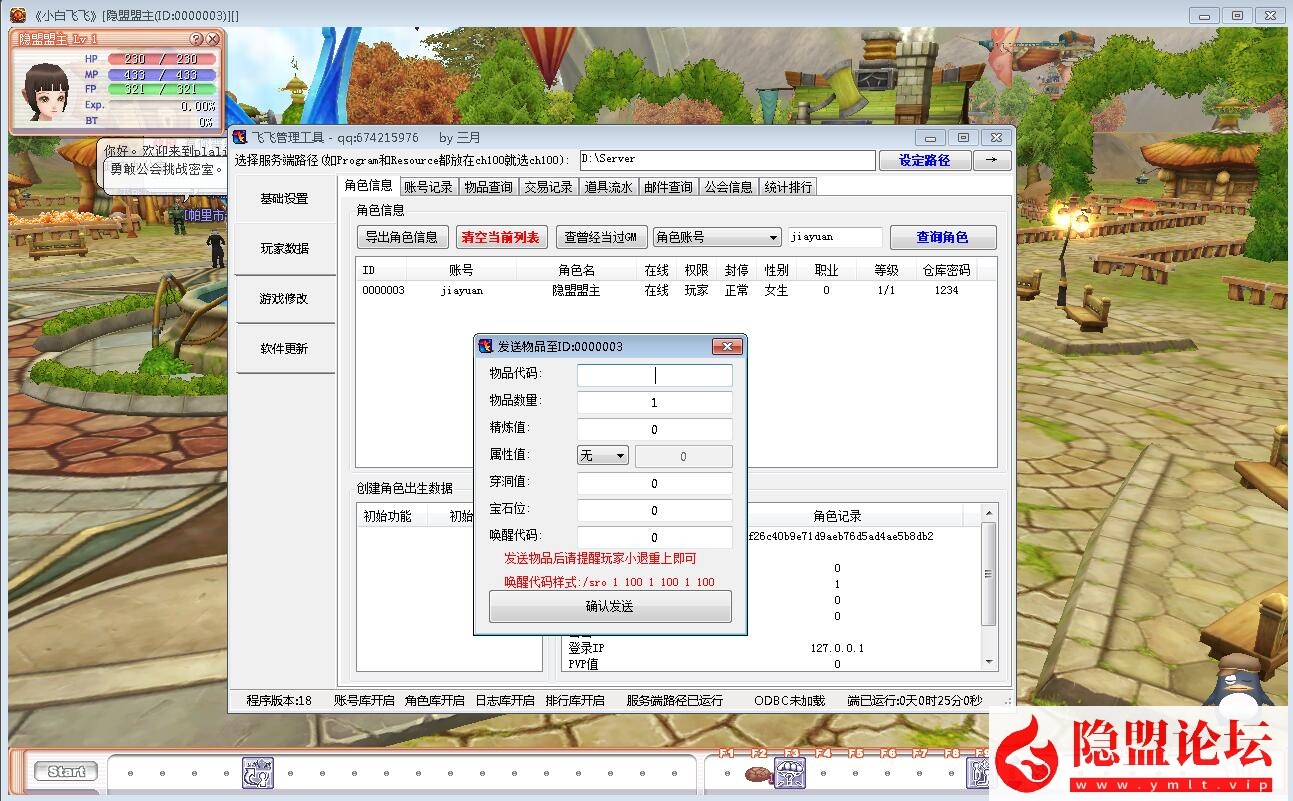1293x801 pixels.
Task: Close the 发送物品 dialog
Action: [x=726, y=347]
